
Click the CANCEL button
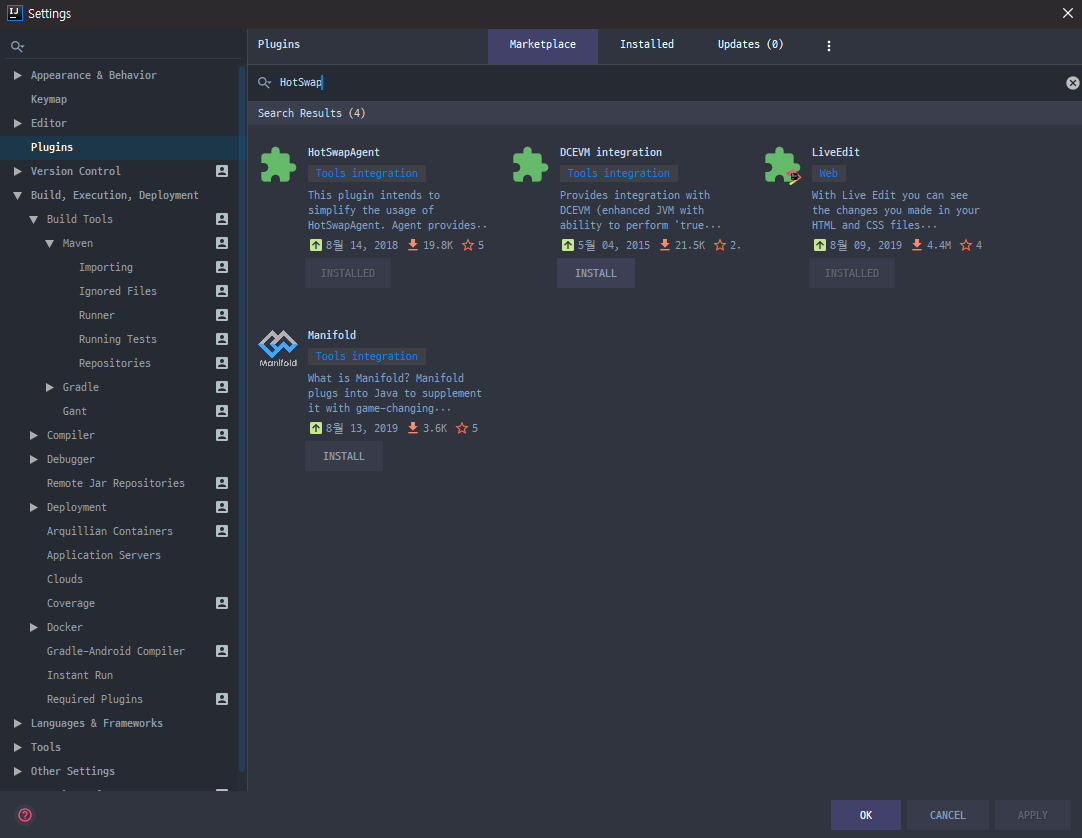point(947,815)
